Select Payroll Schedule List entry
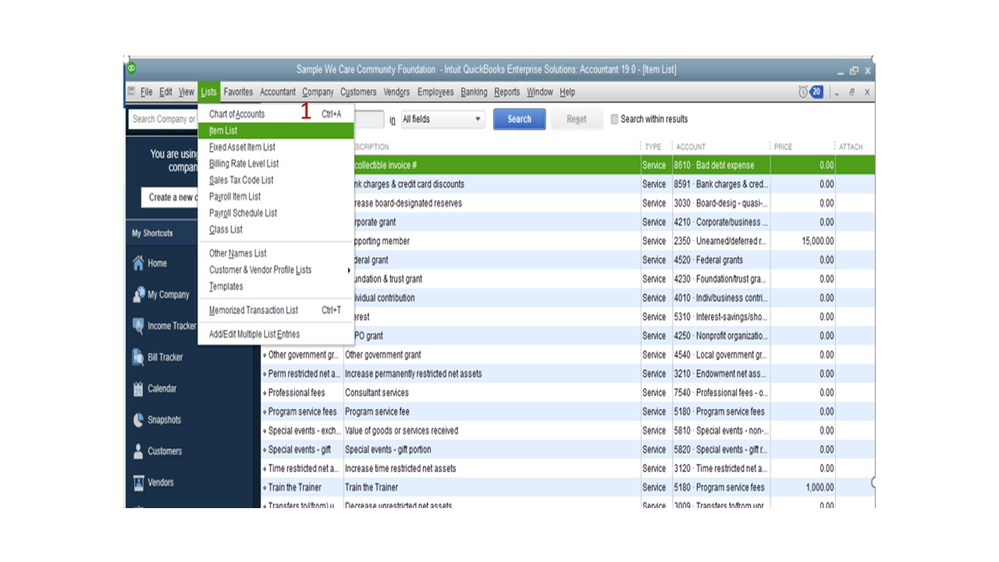 [x=276, y=213]
